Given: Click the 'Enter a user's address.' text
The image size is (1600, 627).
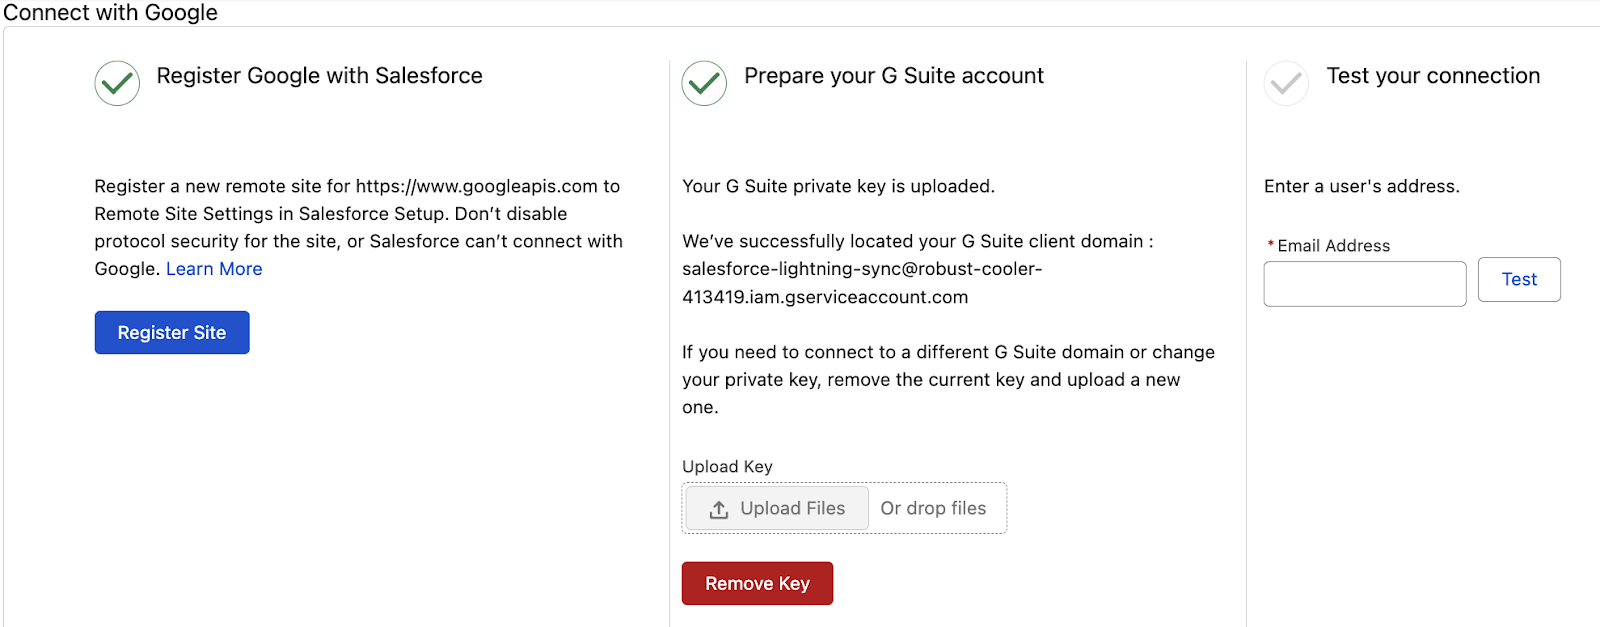Looking at the screenshot, I should pyautogui.click(x=1361, y=186).
